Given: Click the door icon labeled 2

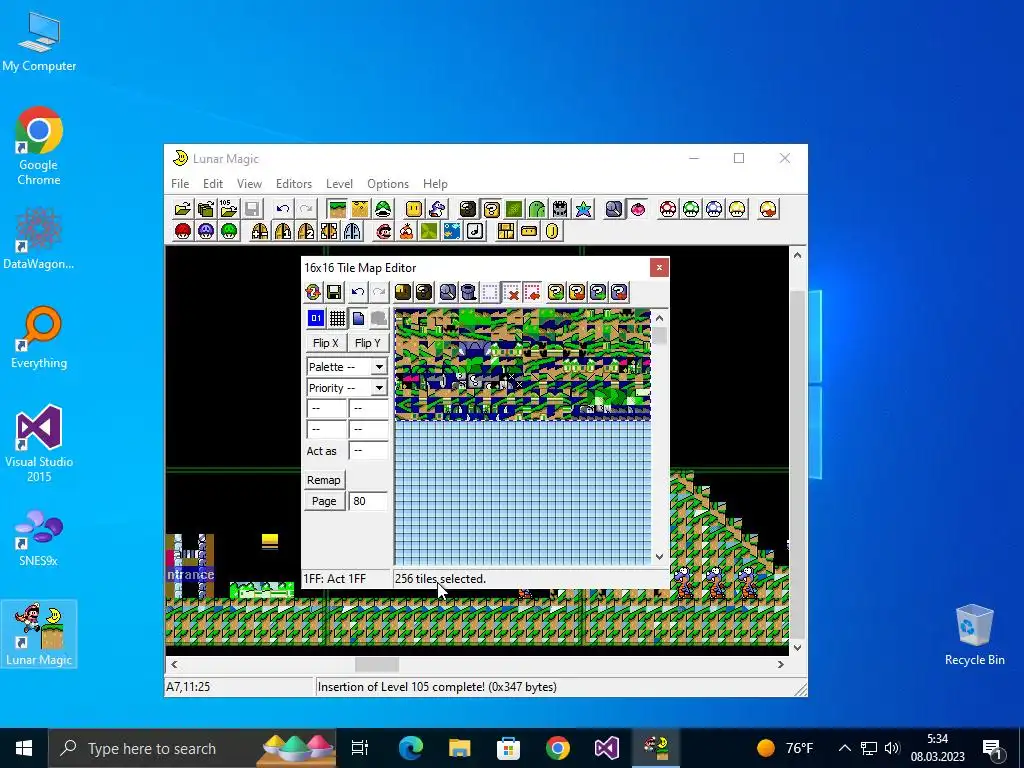Looking at the screenshot, I should coord(306,231).
